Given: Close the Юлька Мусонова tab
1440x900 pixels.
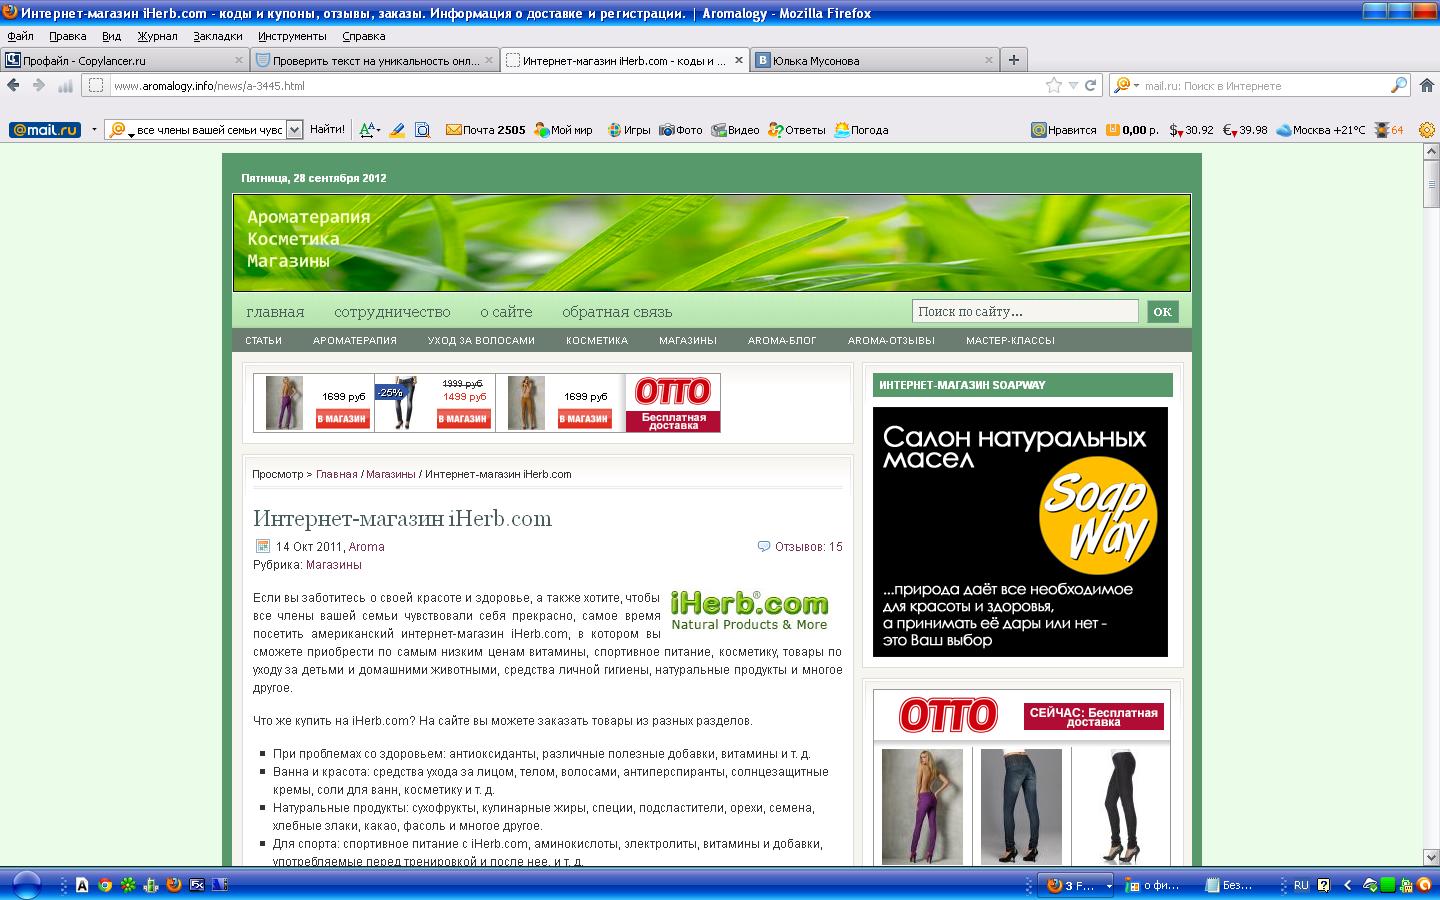Looking at the screenshot, I should (989, 60).
